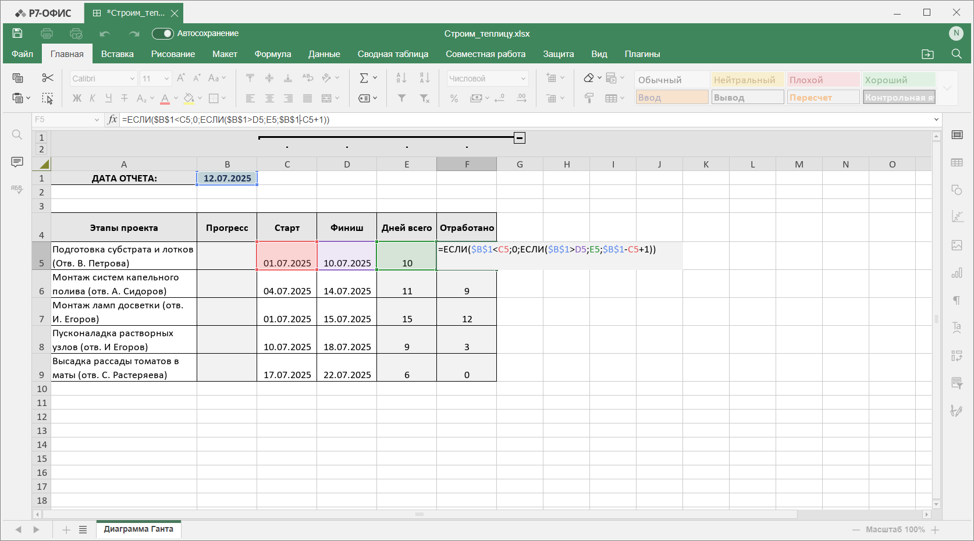Switch to the Формула ribbon tab
The image size is (974, 541).
(x=273, y=54)
